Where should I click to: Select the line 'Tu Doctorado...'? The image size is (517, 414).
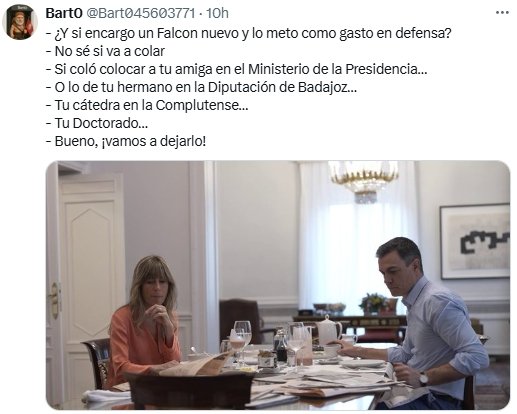tap(97, 123)
